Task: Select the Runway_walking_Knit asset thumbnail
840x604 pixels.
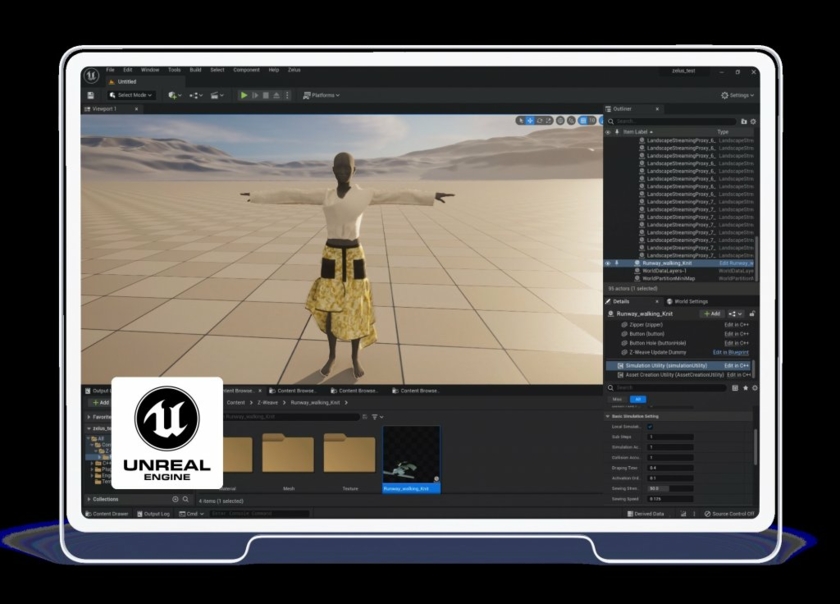Action: click(x=411, y=458)
